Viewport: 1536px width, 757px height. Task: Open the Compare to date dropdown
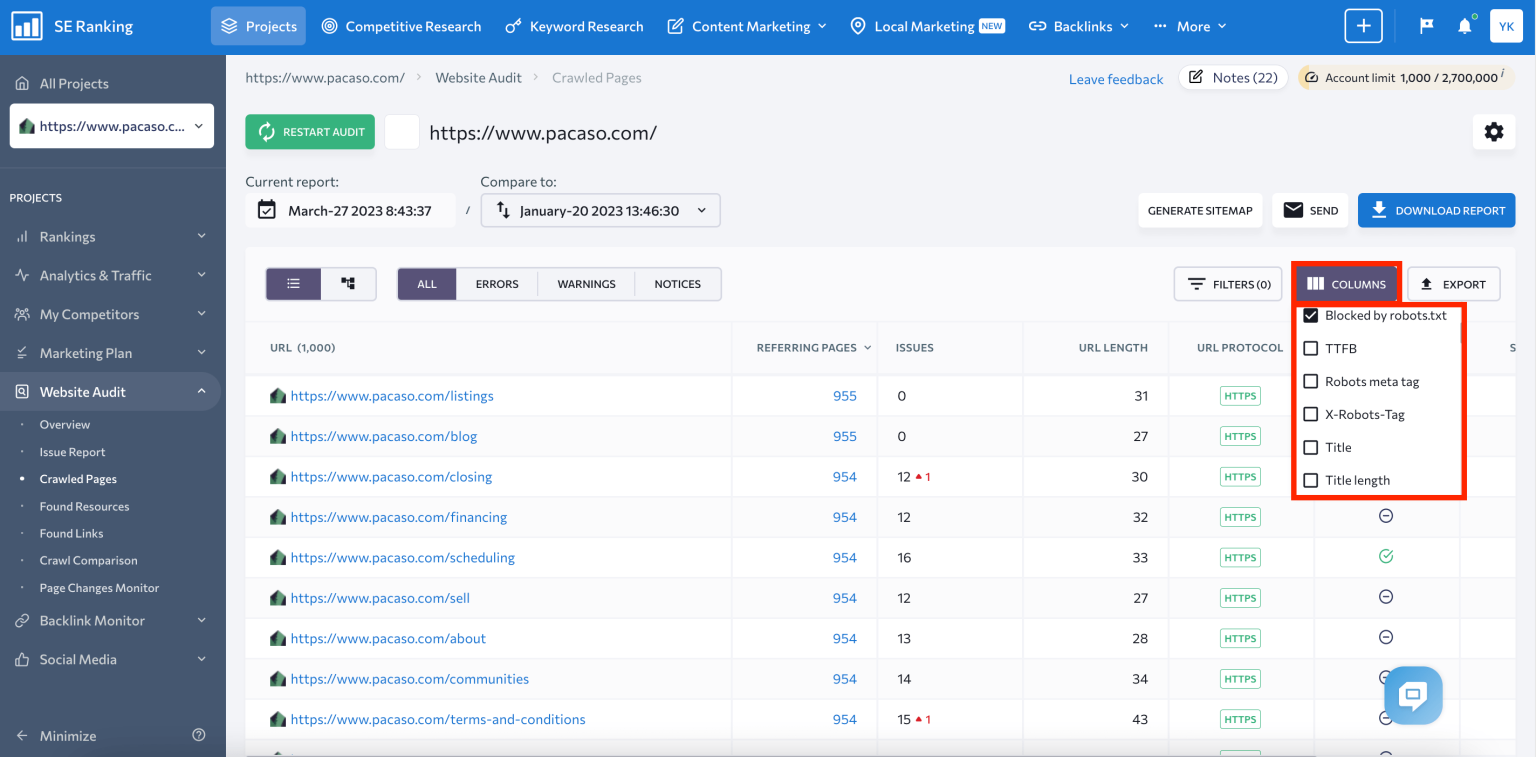[x=600, y=210]
